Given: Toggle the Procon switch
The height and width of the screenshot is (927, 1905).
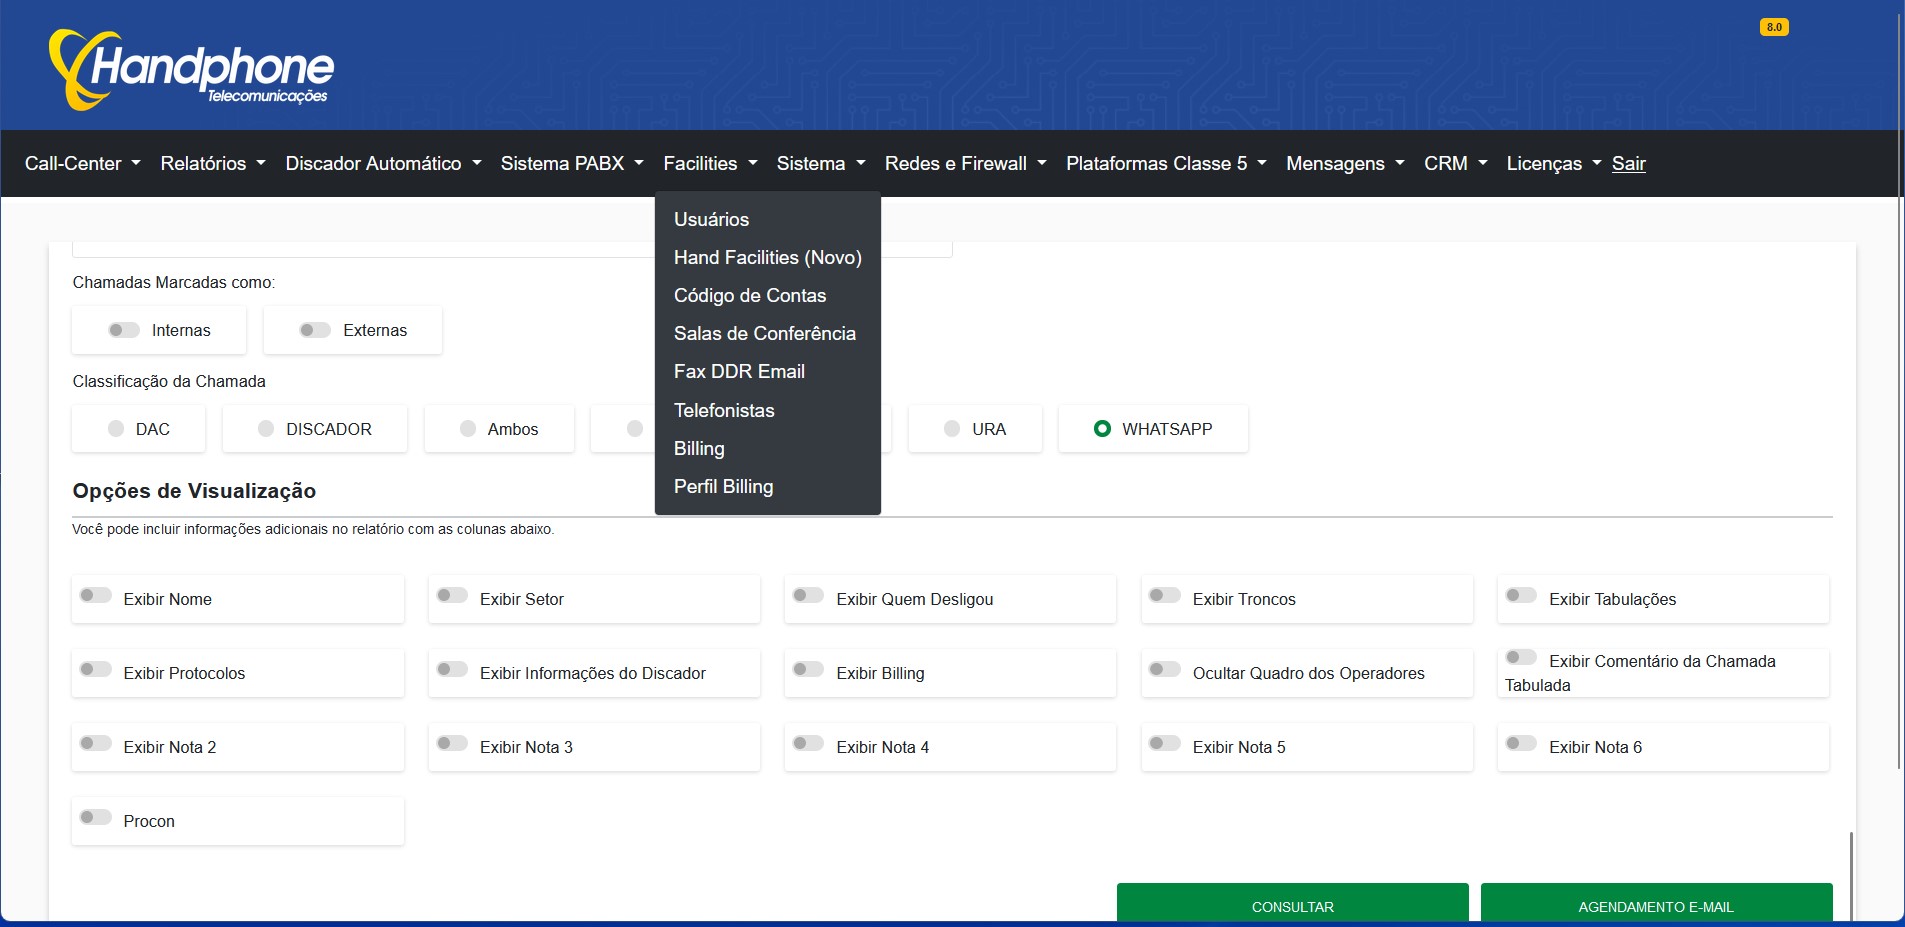Looking at the screenshot, I should tap(96, 818).
